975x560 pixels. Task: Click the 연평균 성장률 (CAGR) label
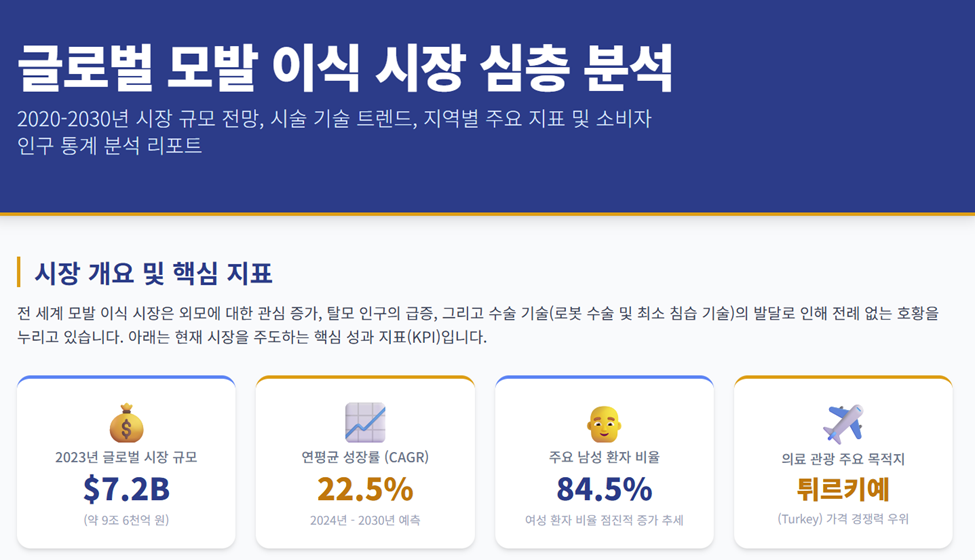point(365,457)
